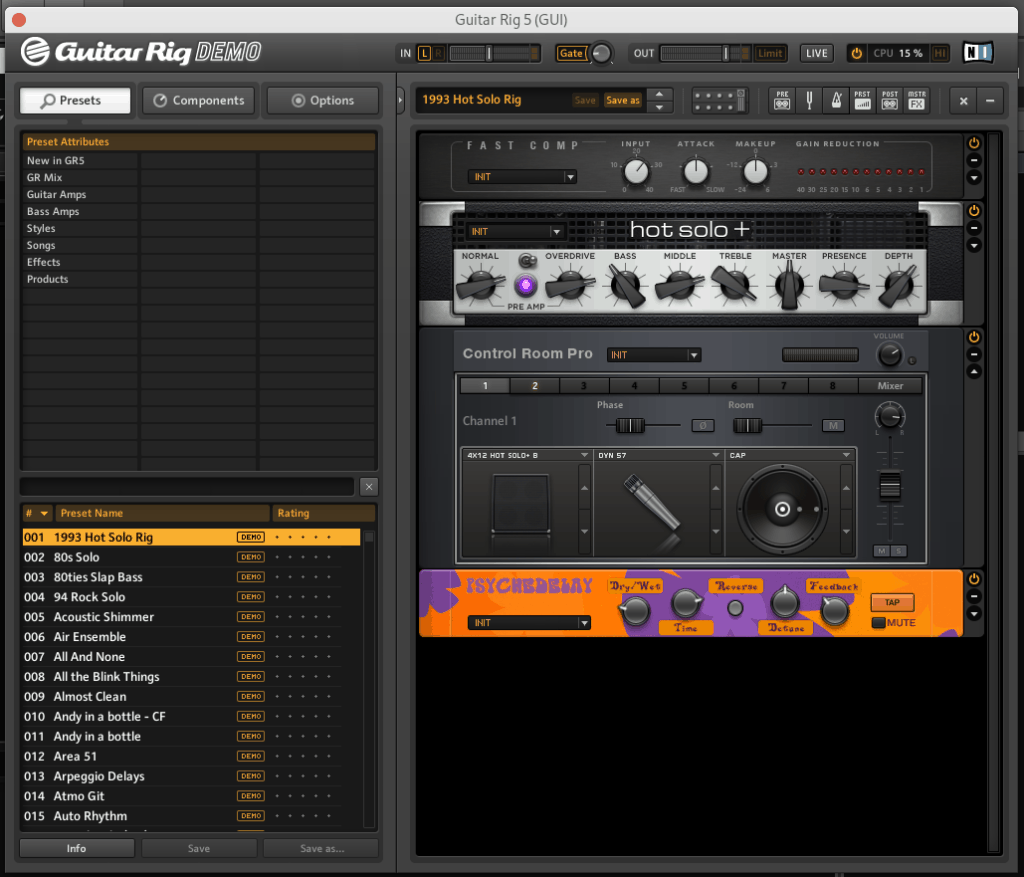Open Control Room Pro INIT preset dropdown

pyautogui.click(x=654, y=355)
